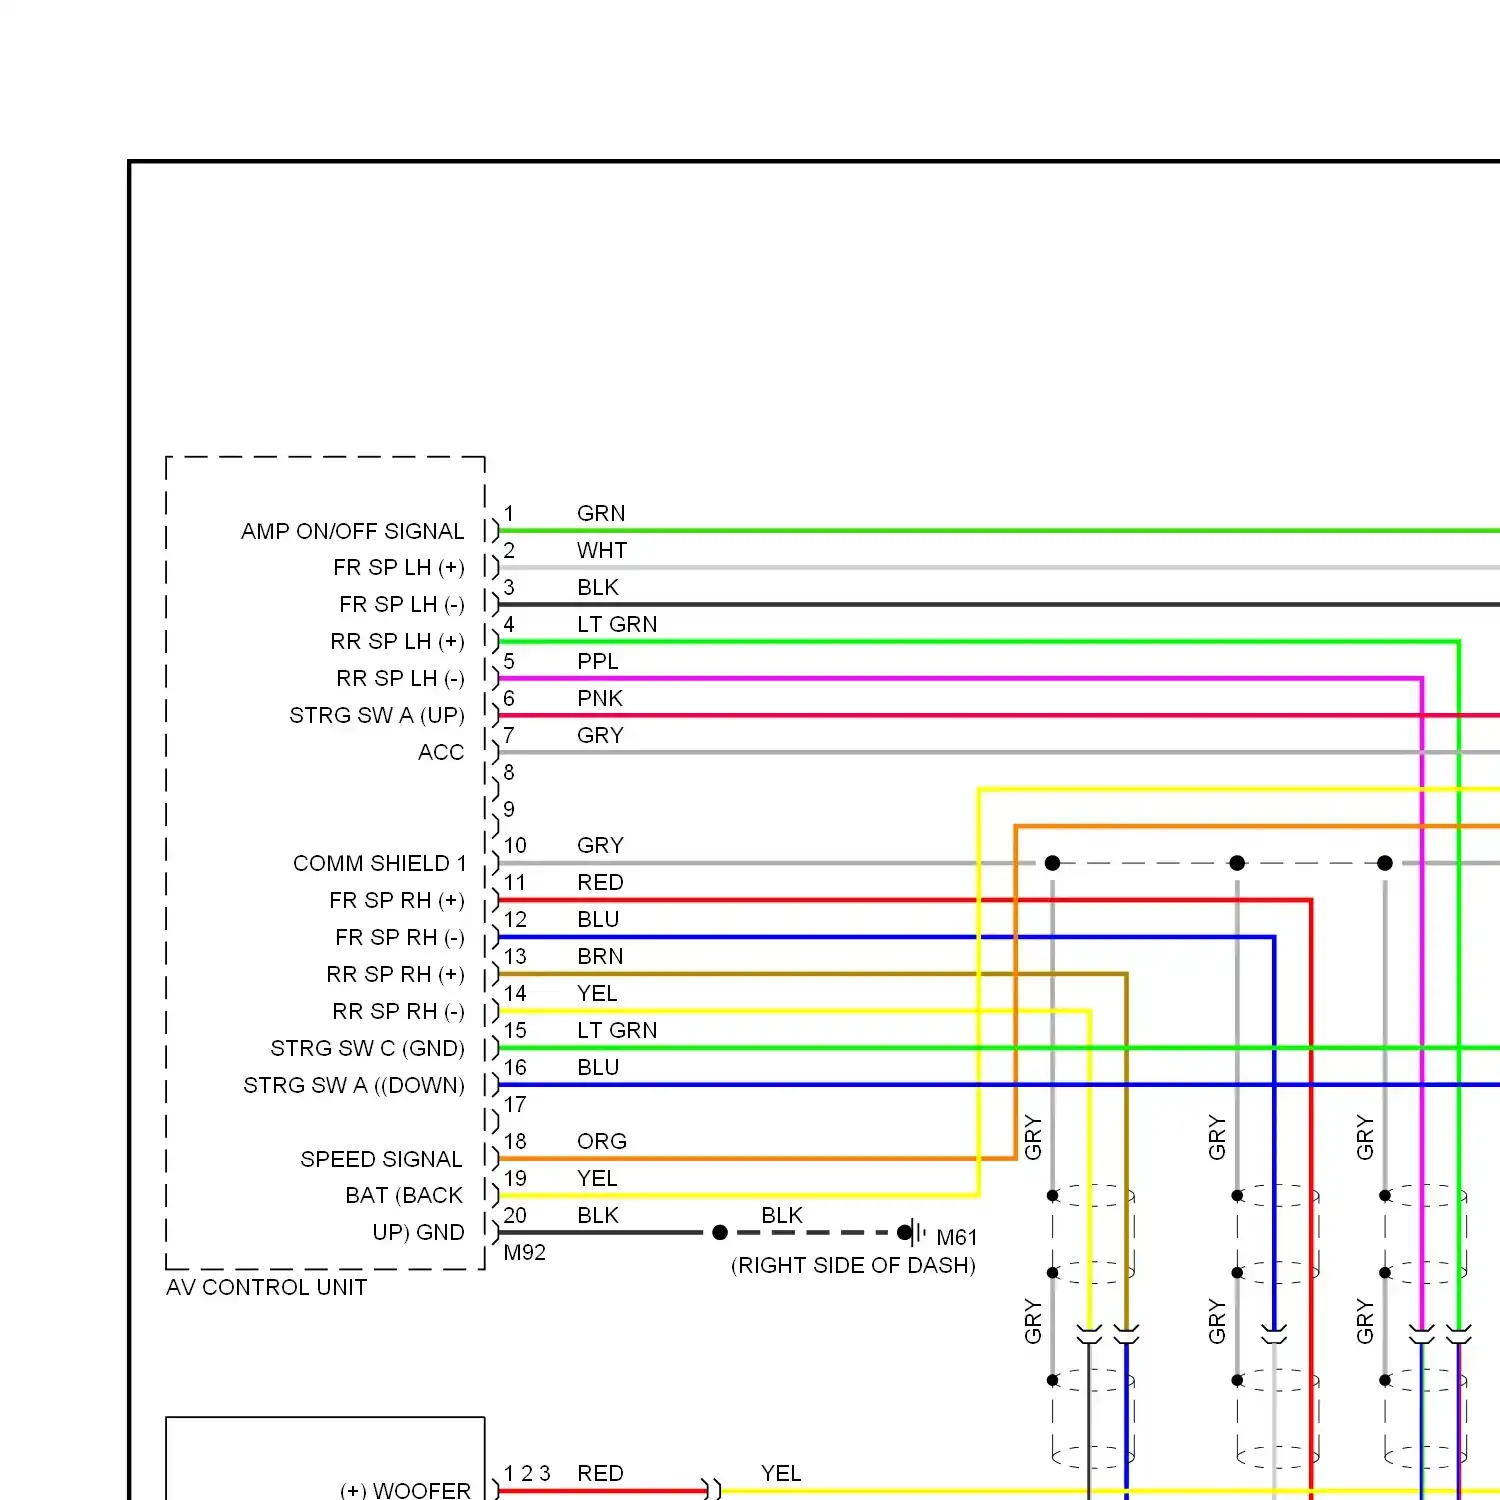Click the BLU label on pin 12
This screenshot has width=1500, height=1500.
[x=598, y=919]
